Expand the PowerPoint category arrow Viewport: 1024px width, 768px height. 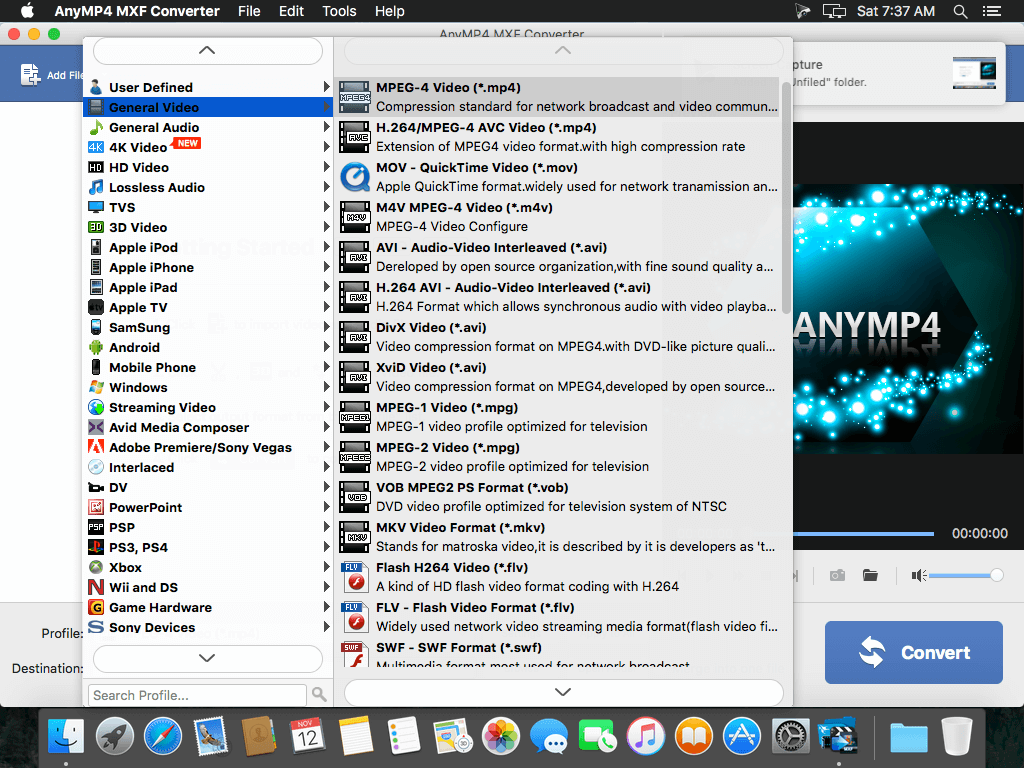[327, 507]
